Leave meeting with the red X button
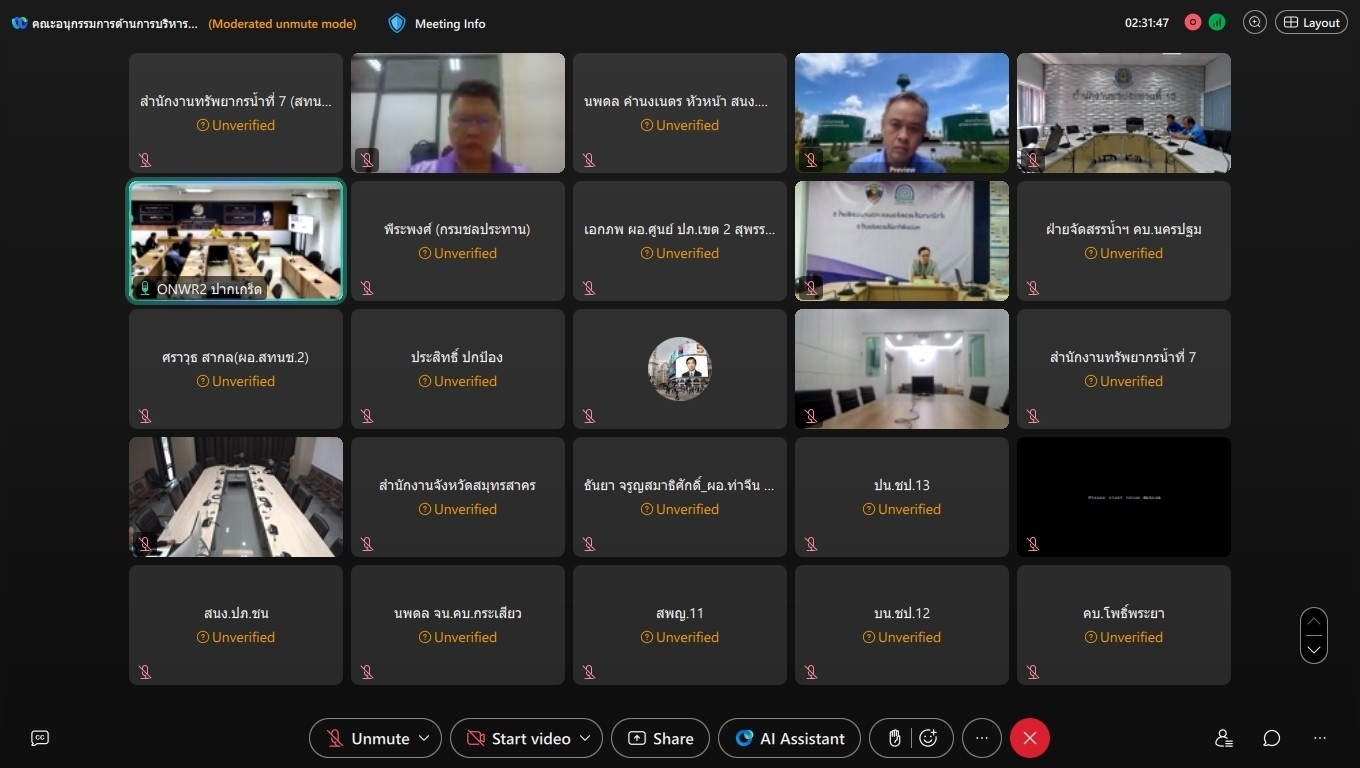 1030,738
